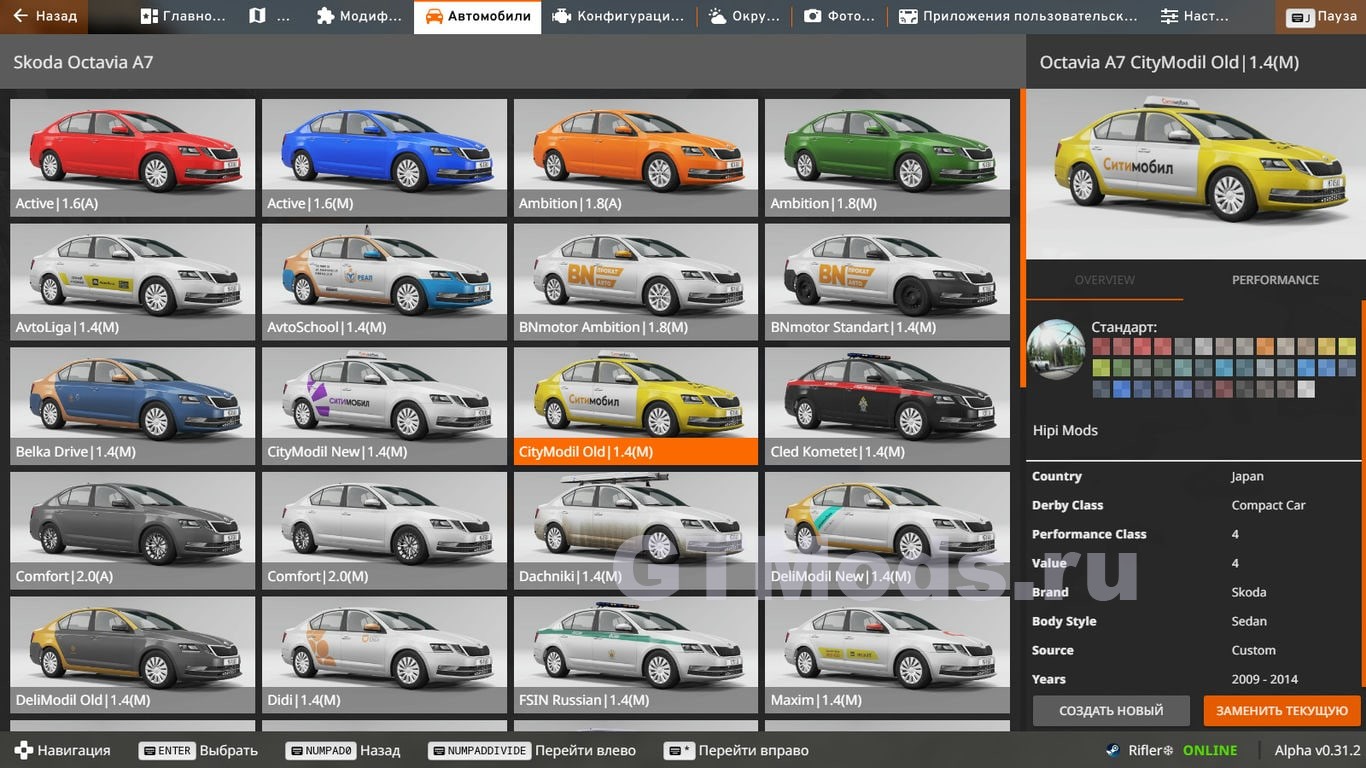Click the ЗАМЕНИТЬ ТЕКУЩУЮ button
Screen dimensions: 1366x768
click(1282, 711)
